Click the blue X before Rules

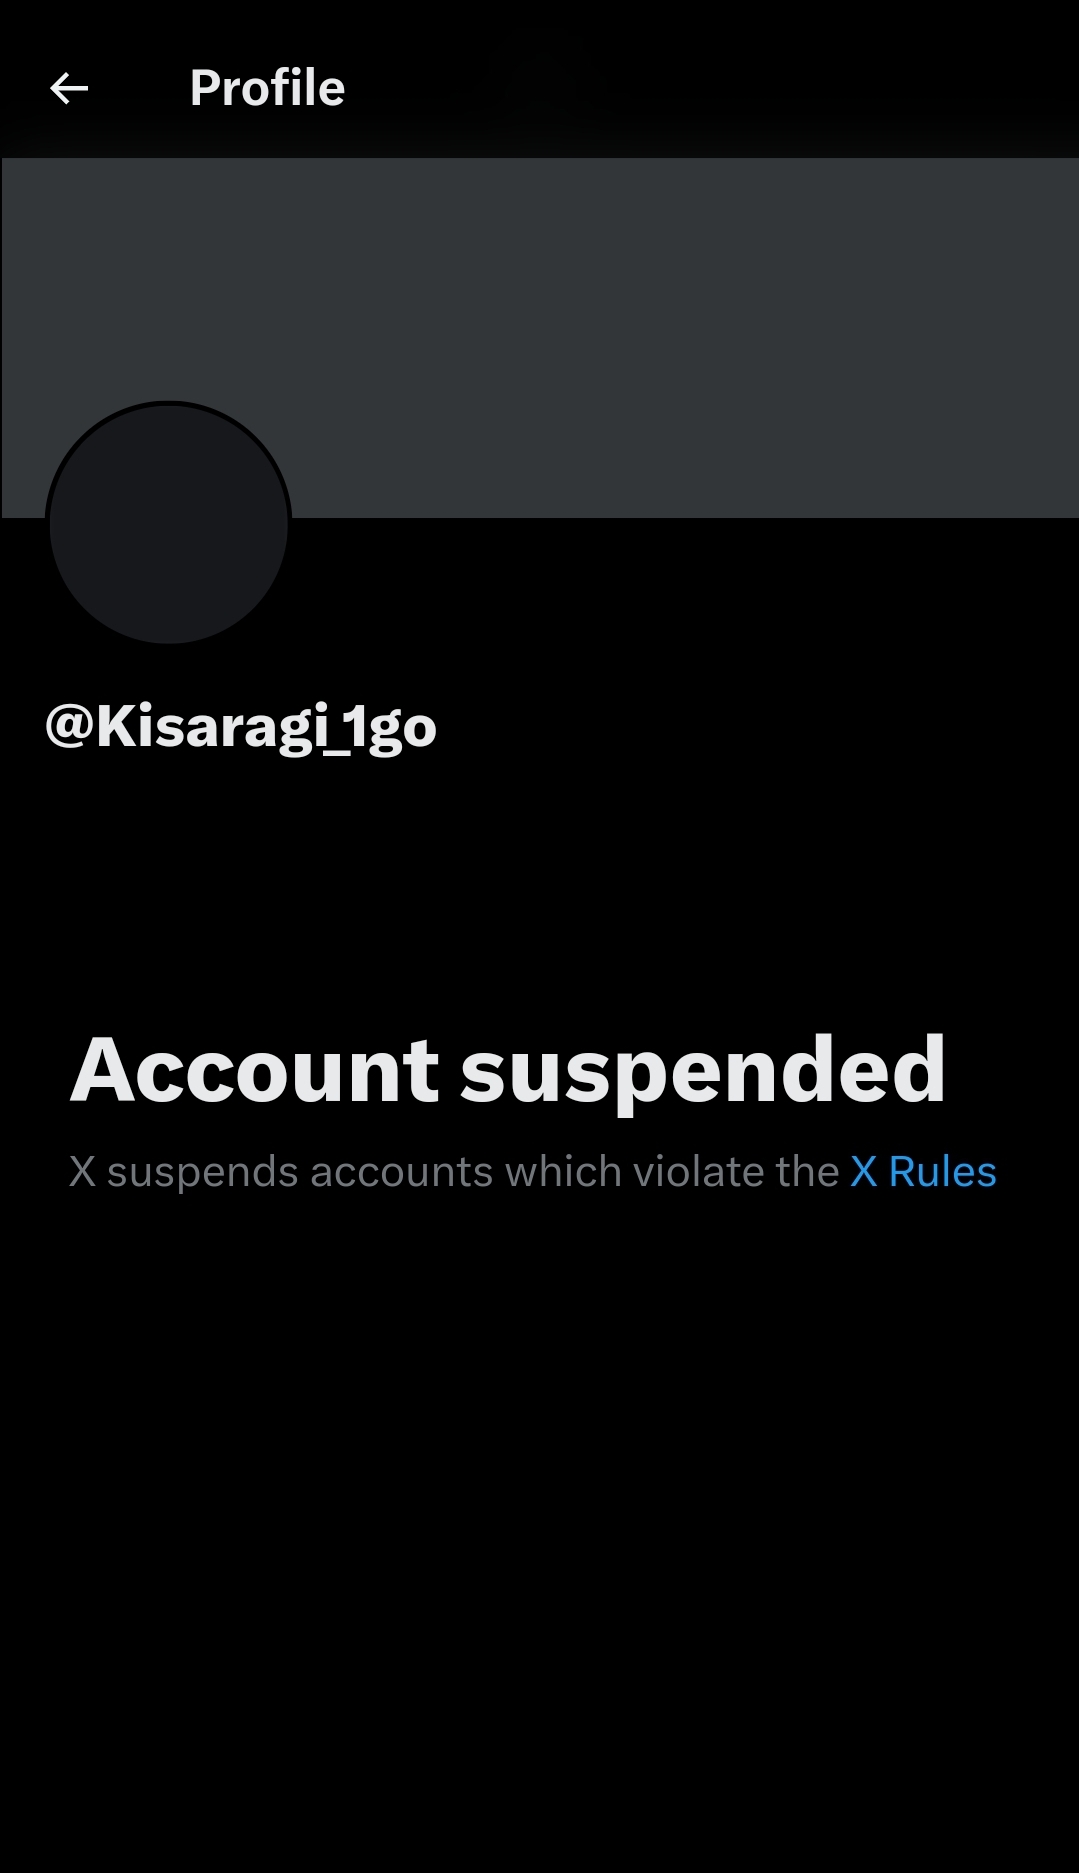pos(864,1171)
